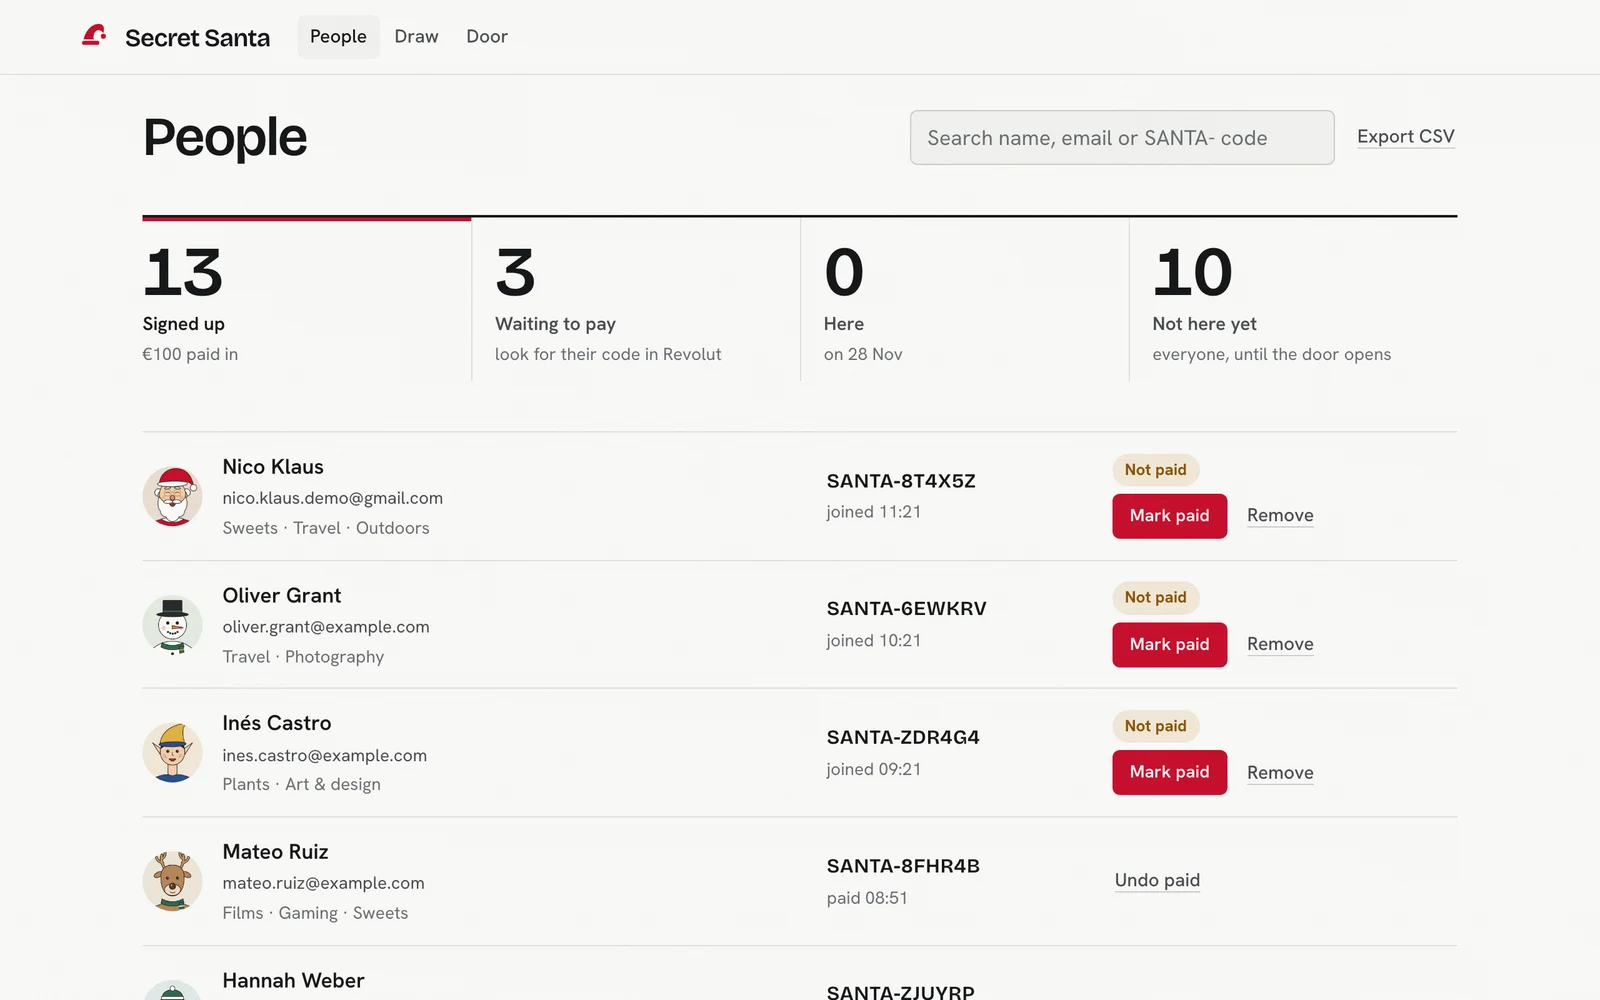Viewport: 1600px width, 1000px height.
Task: Click email ines.castro@example.com
Action: 324,756
